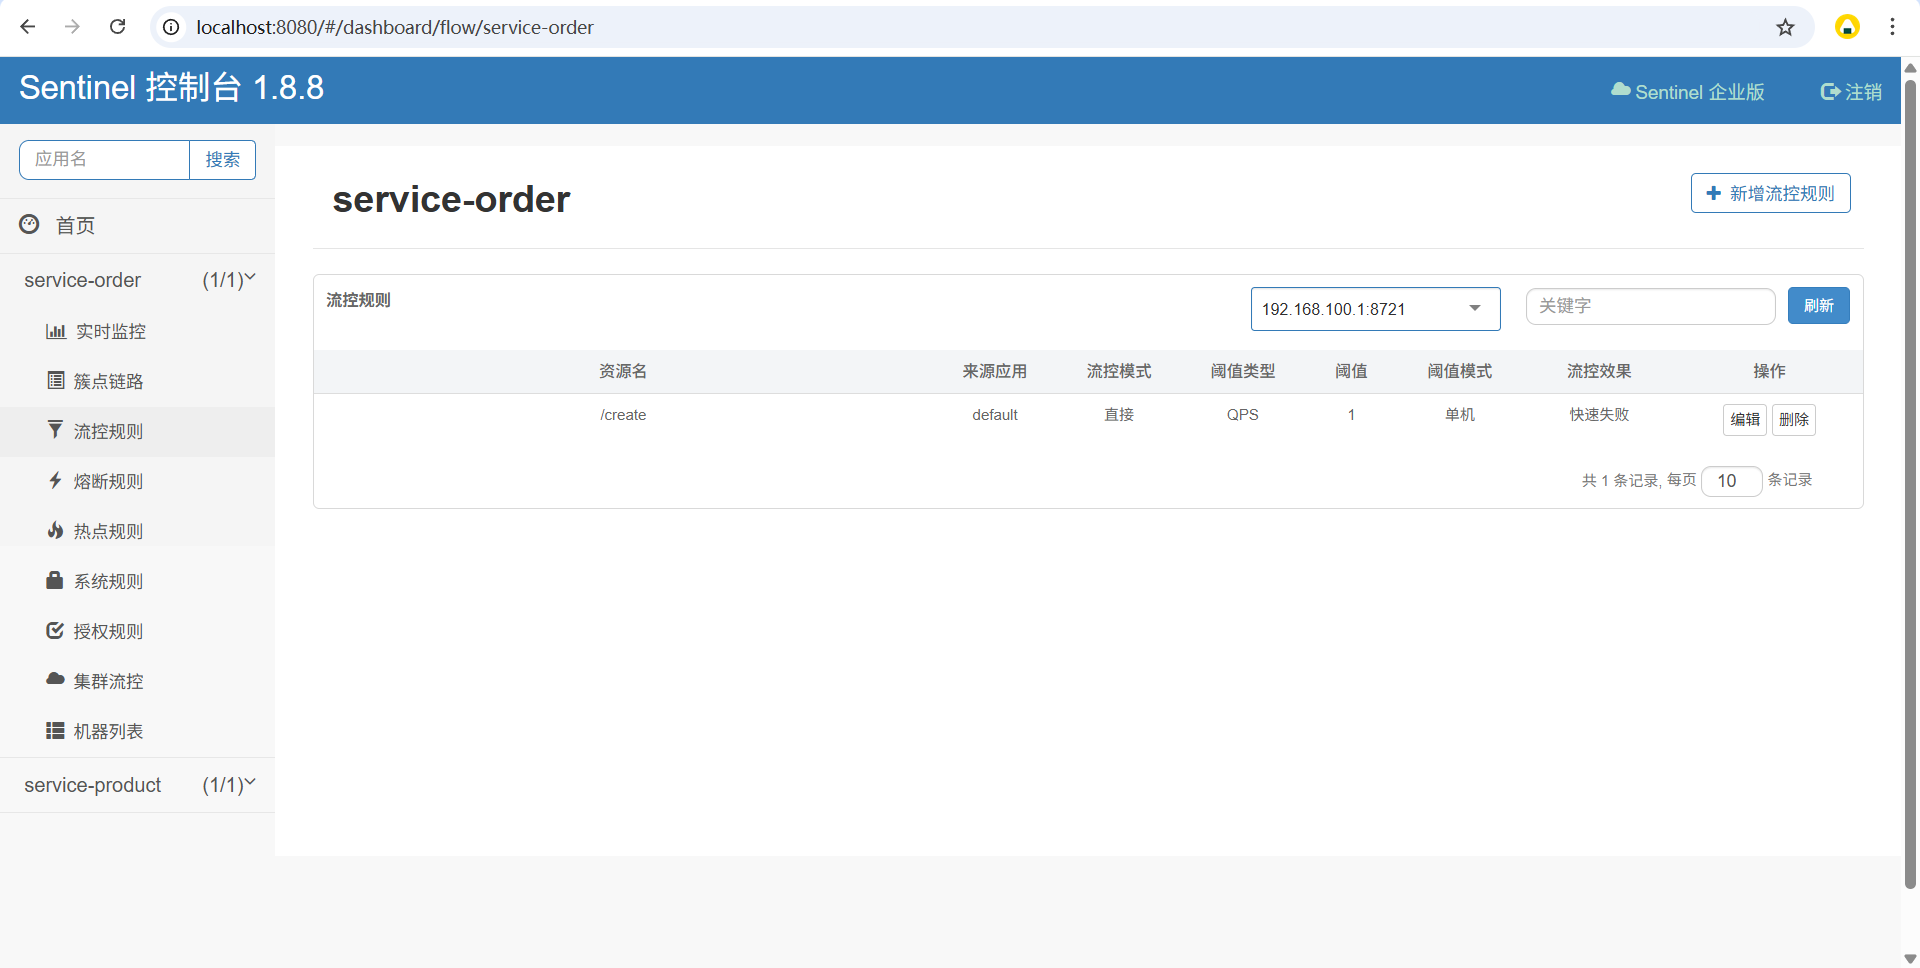Open 机器列表 menu item

[137, 731]
